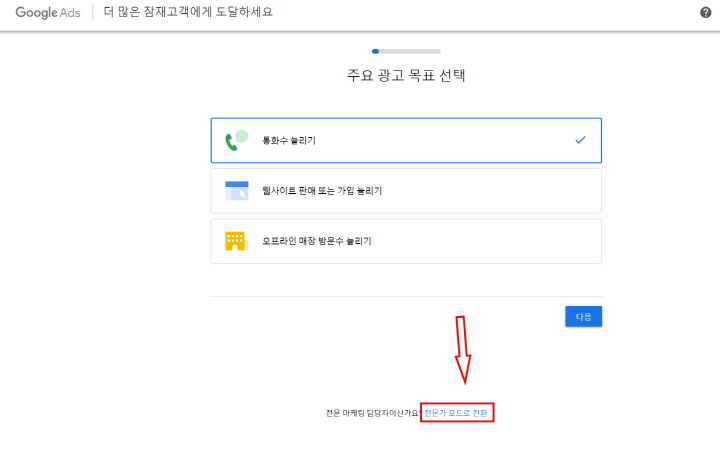Screen dimensions: 720x450
Task: Select 웹사이트 판매 또는 가입 늘리기 option
Action: pos(406,191)
